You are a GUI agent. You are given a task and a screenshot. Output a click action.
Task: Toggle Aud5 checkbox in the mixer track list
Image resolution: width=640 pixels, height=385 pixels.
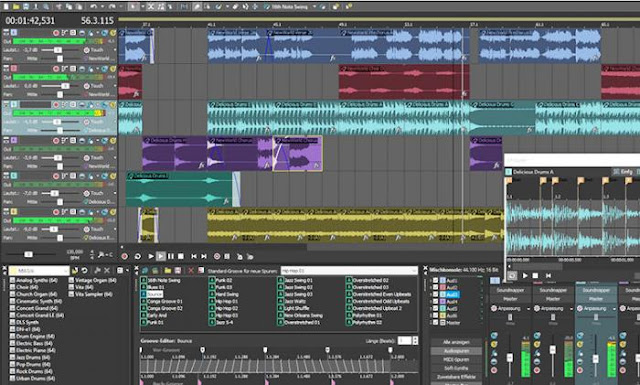click(x=436, y=308)
